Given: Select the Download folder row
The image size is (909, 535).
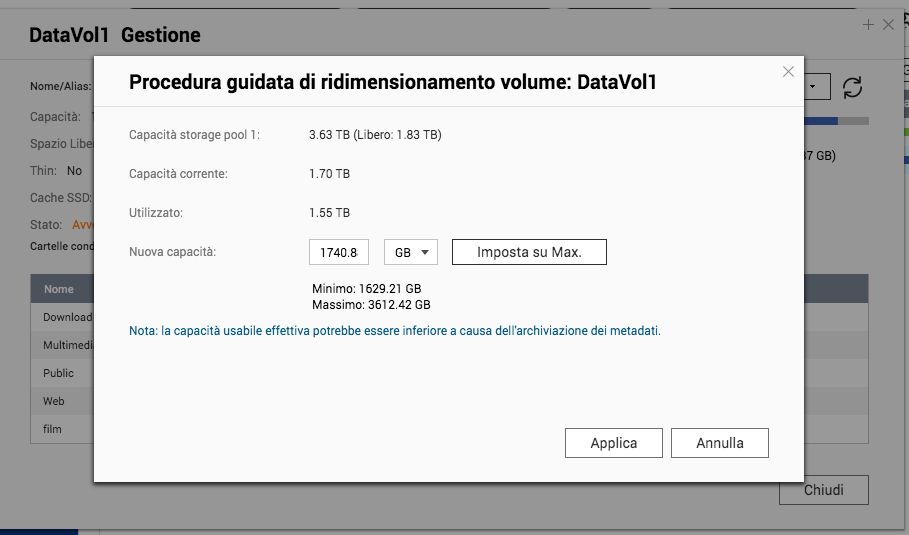Looking at the screenshot, I should pos(64,317).
